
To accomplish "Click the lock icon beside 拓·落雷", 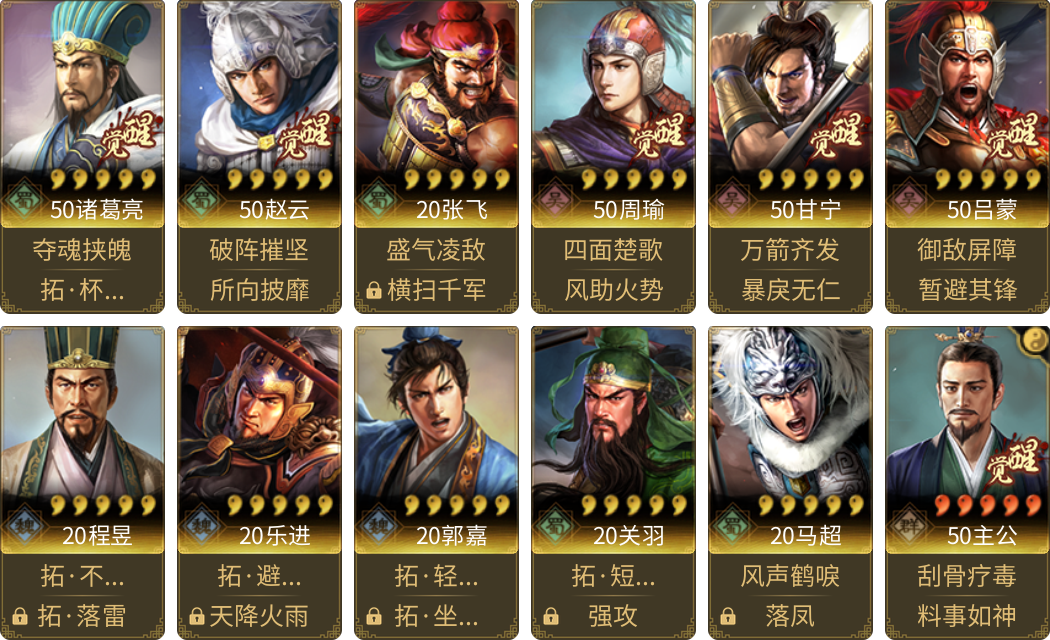I will pyautogui.click(x=20, y=616).
